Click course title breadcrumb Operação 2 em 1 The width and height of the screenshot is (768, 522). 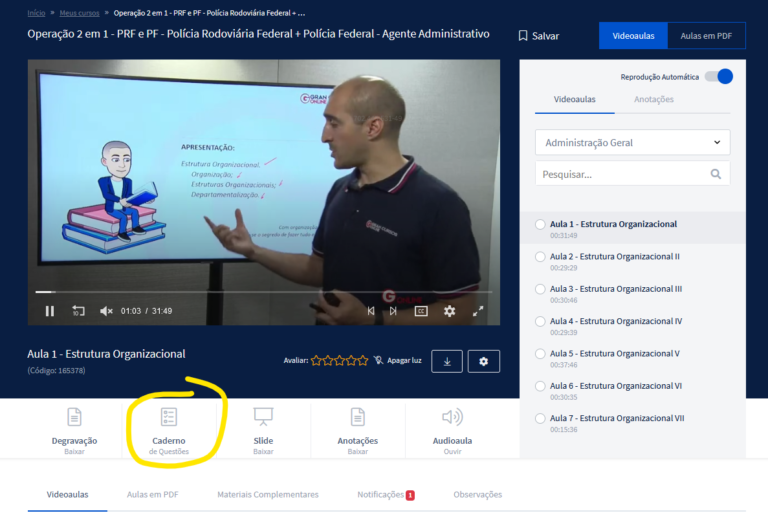pyautogui.click(x=209, y=13)
